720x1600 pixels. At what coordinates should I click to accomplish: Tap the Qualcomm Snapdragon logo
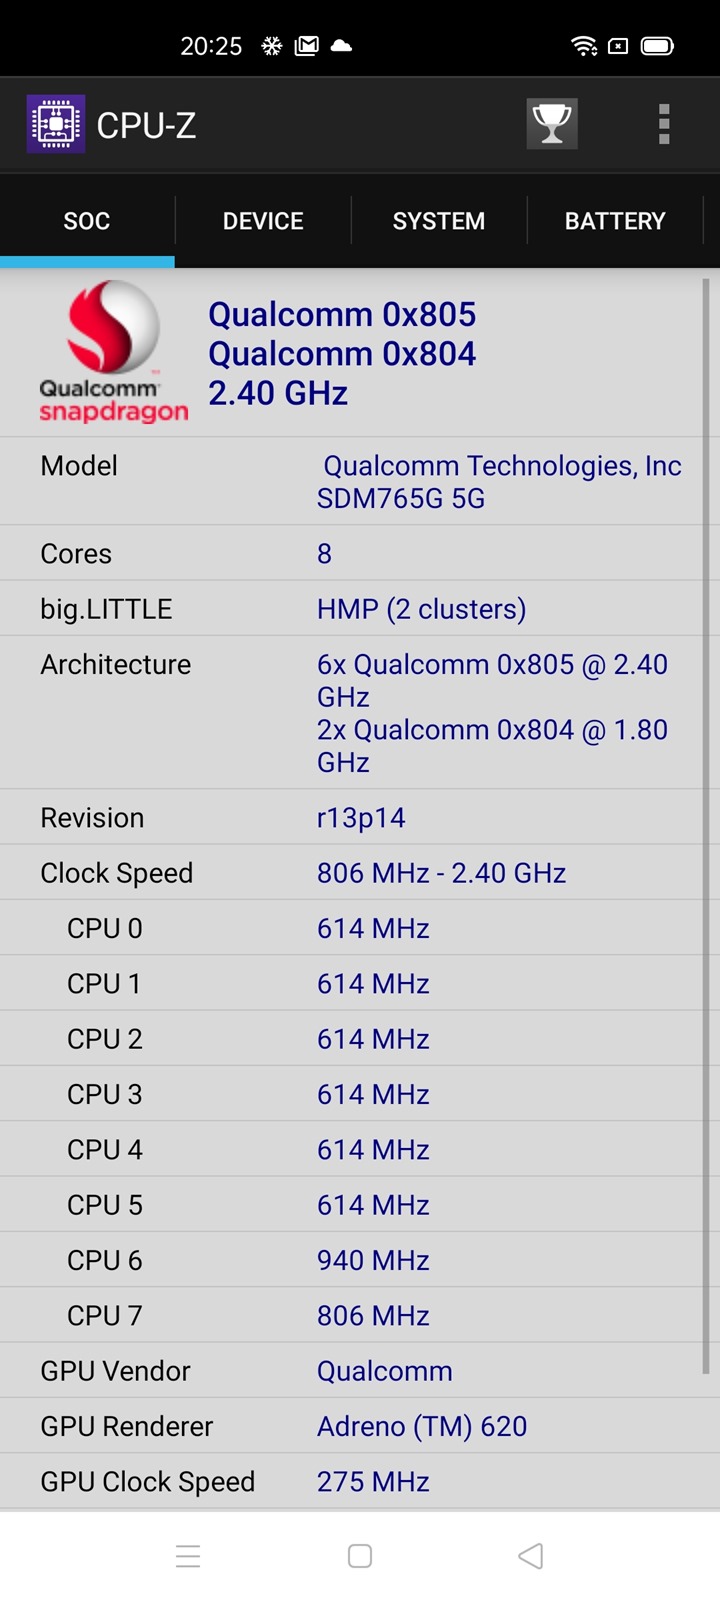(x=113, y=352)
